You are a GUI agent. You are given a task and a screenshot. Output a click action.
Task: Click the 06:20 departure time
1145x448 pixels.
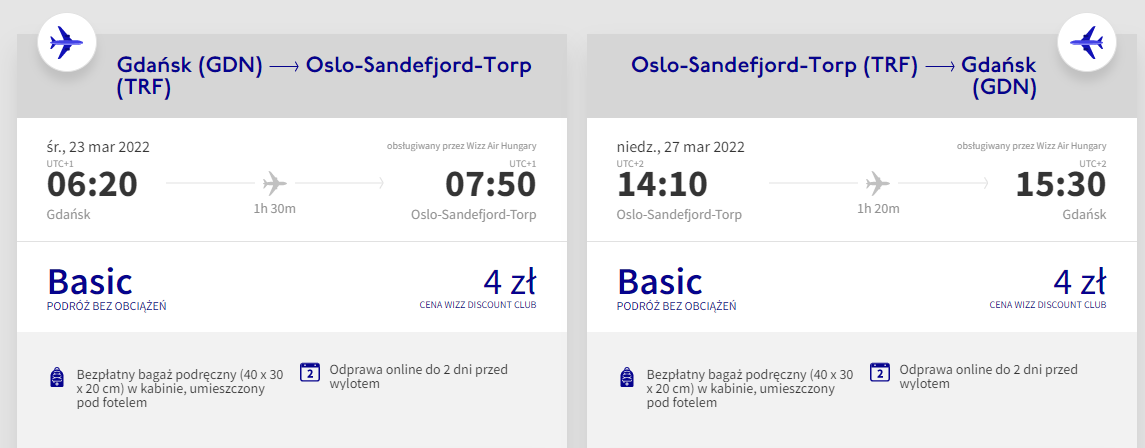point(92,185)
